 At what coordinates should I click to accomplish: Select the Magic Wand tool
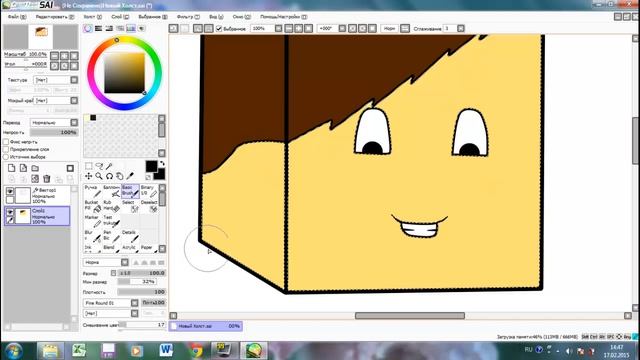[109, 166]
